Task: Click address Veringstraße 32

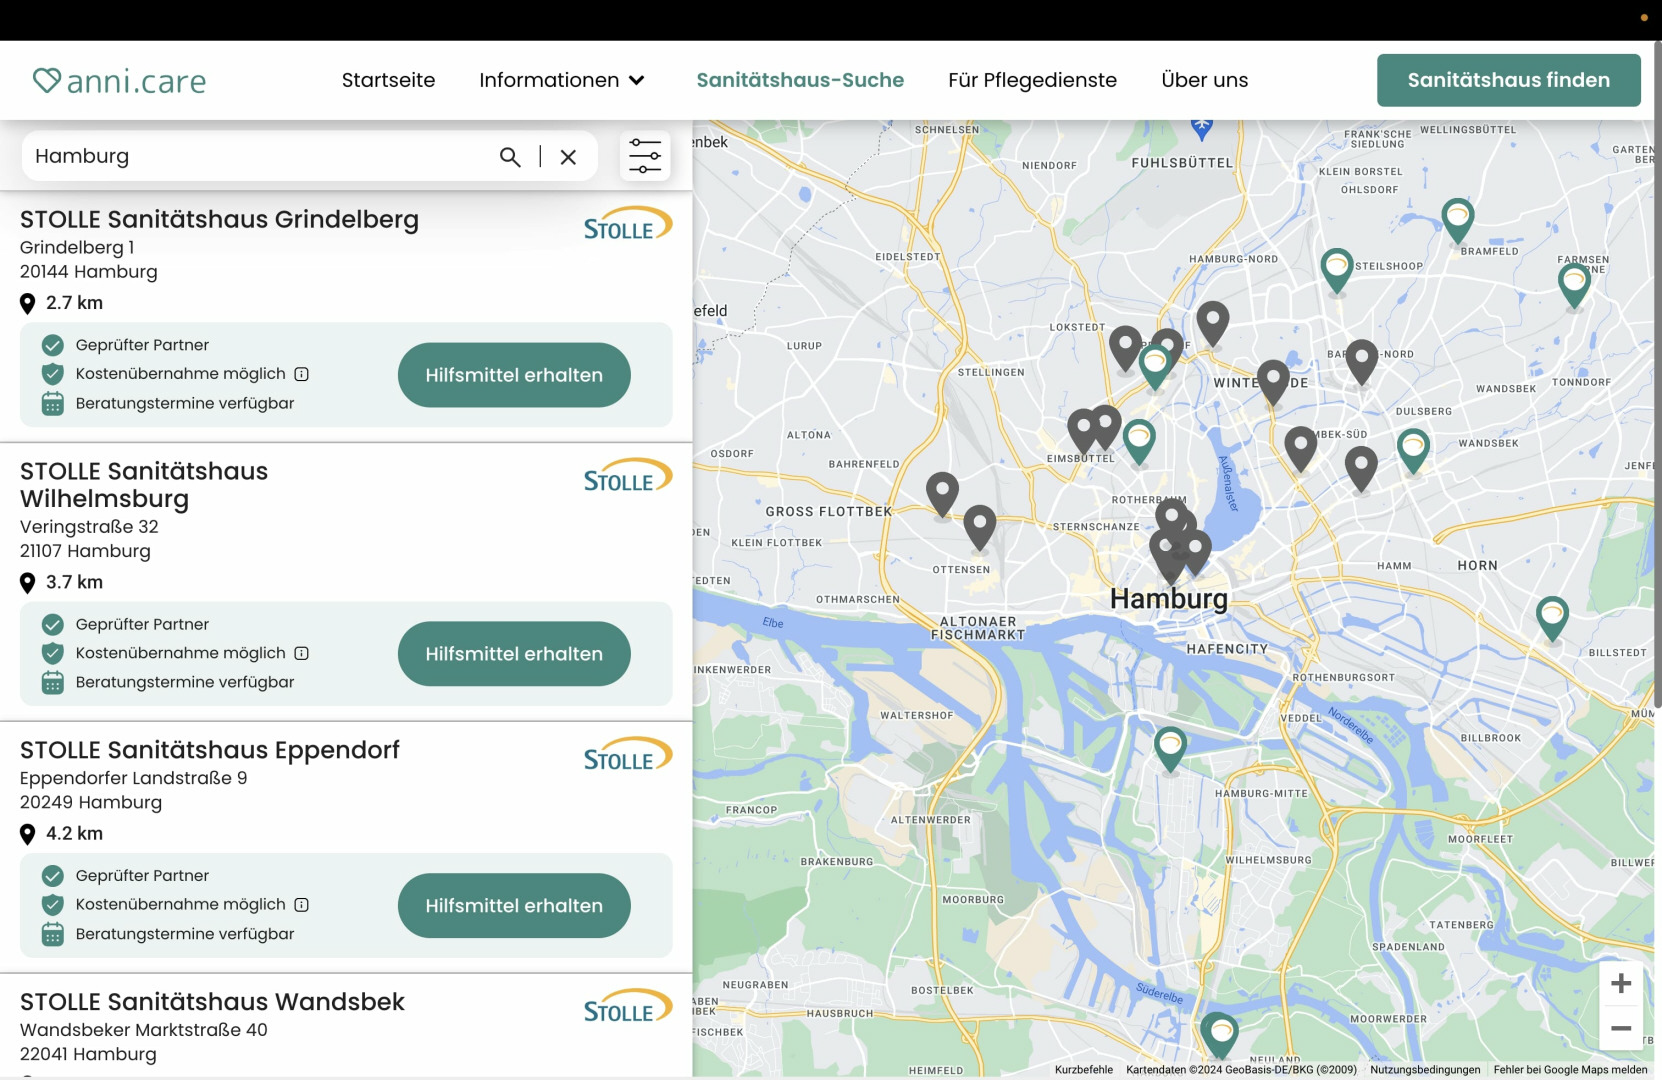Action: [x=89, y=527]
